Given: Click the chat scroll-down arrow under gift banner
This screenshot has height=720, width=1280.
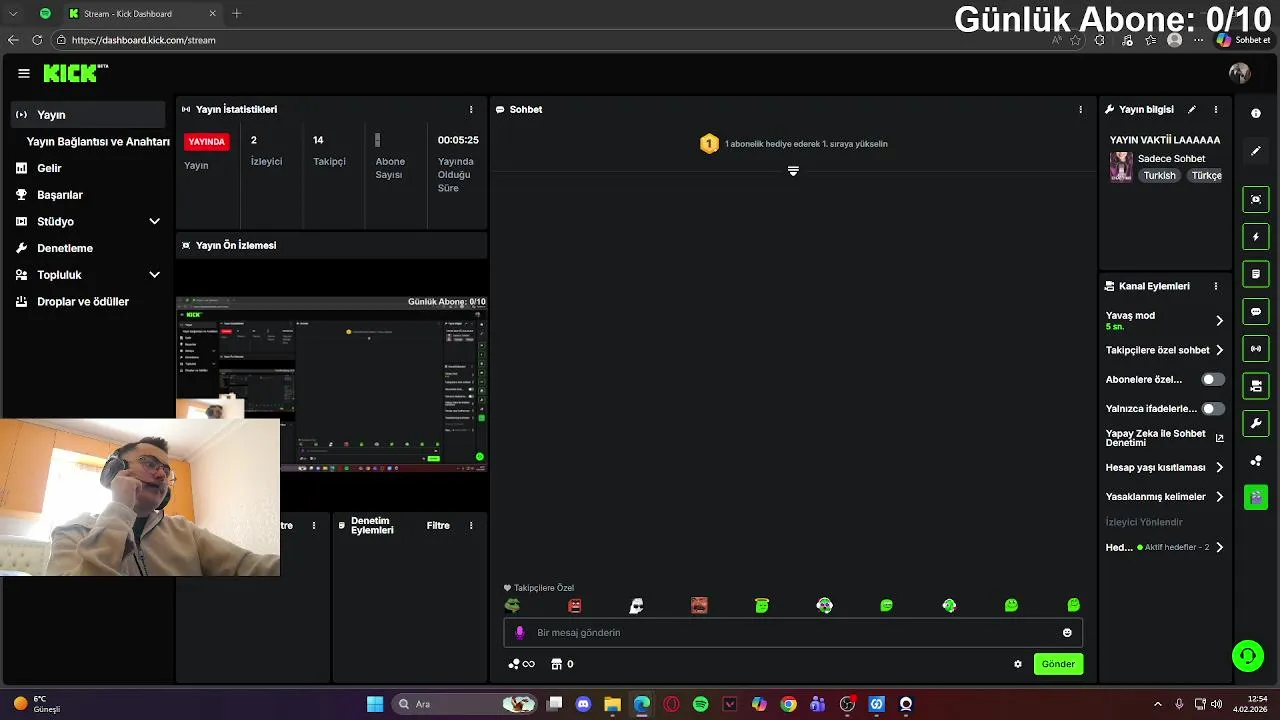Looking at the screenshot, I should 793,171.
